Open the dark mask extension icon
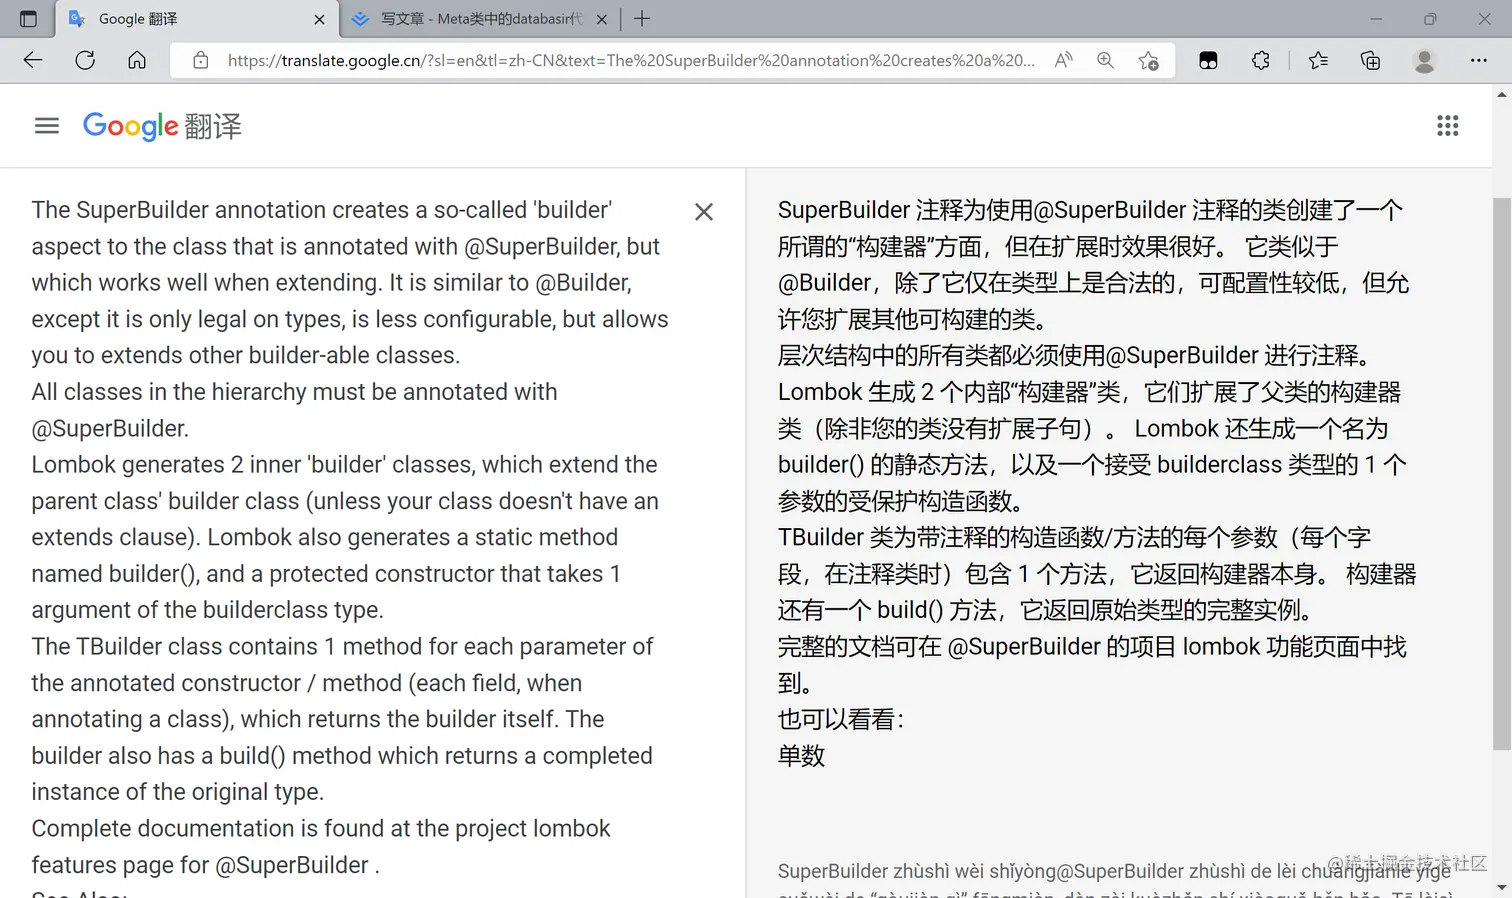Screen dimensions: 1512x898 click(1208, 60)
